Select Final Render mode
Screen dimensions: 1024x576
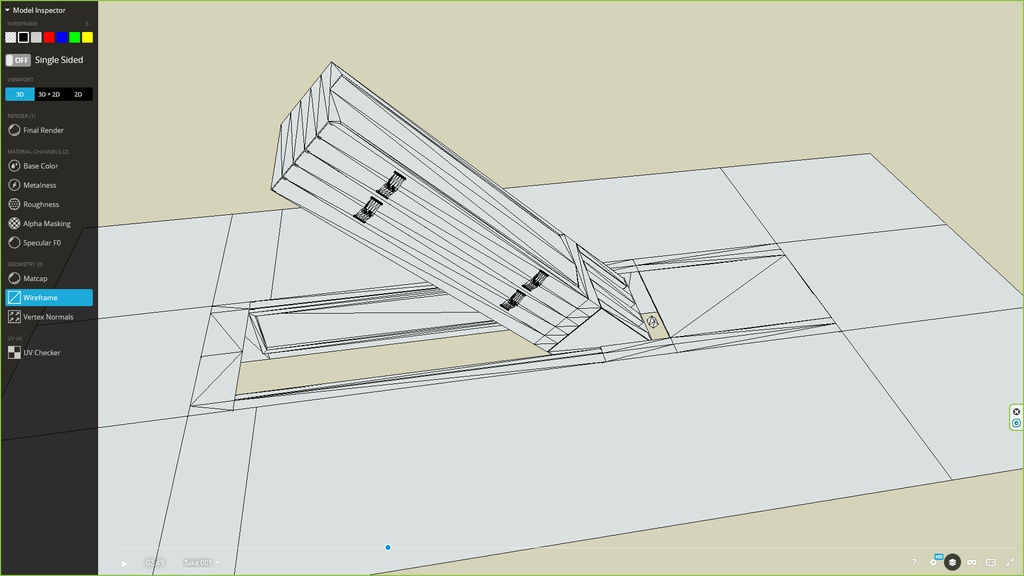point(43,130)
